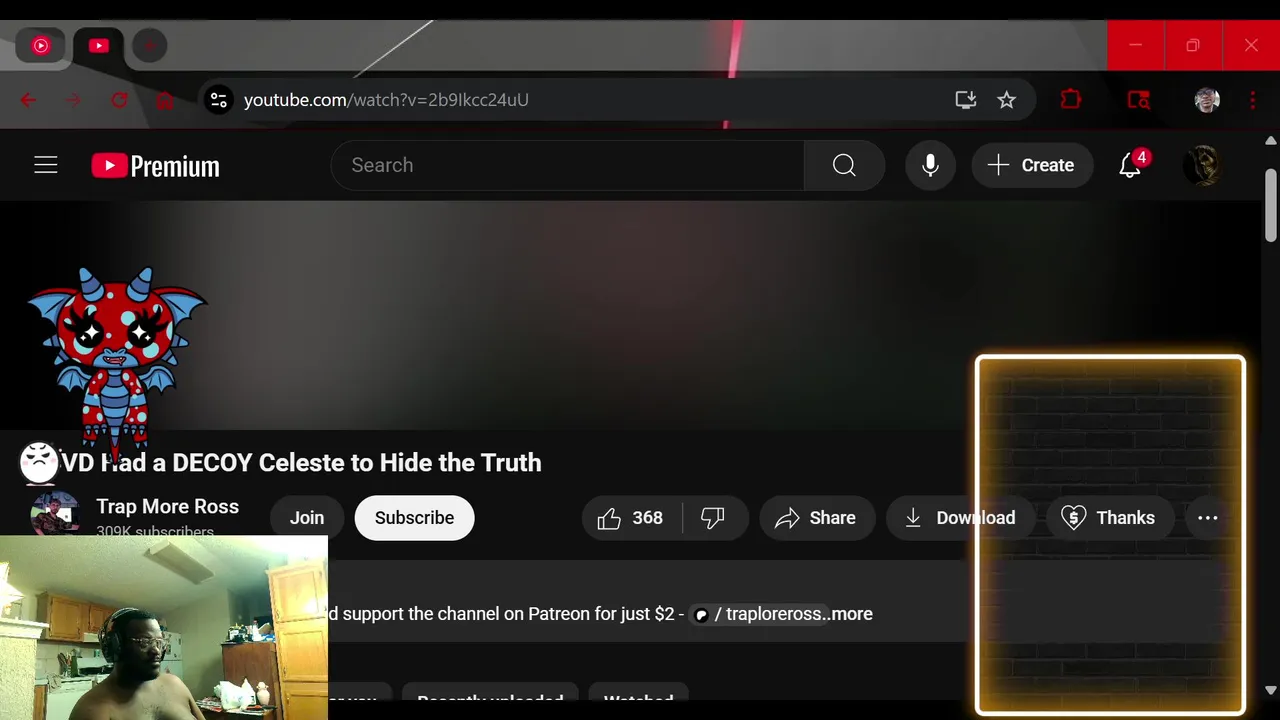The width and height of the screenshot is (1280, 720).
Task: Switch to the active YouTube video tab
Action: 98,45
